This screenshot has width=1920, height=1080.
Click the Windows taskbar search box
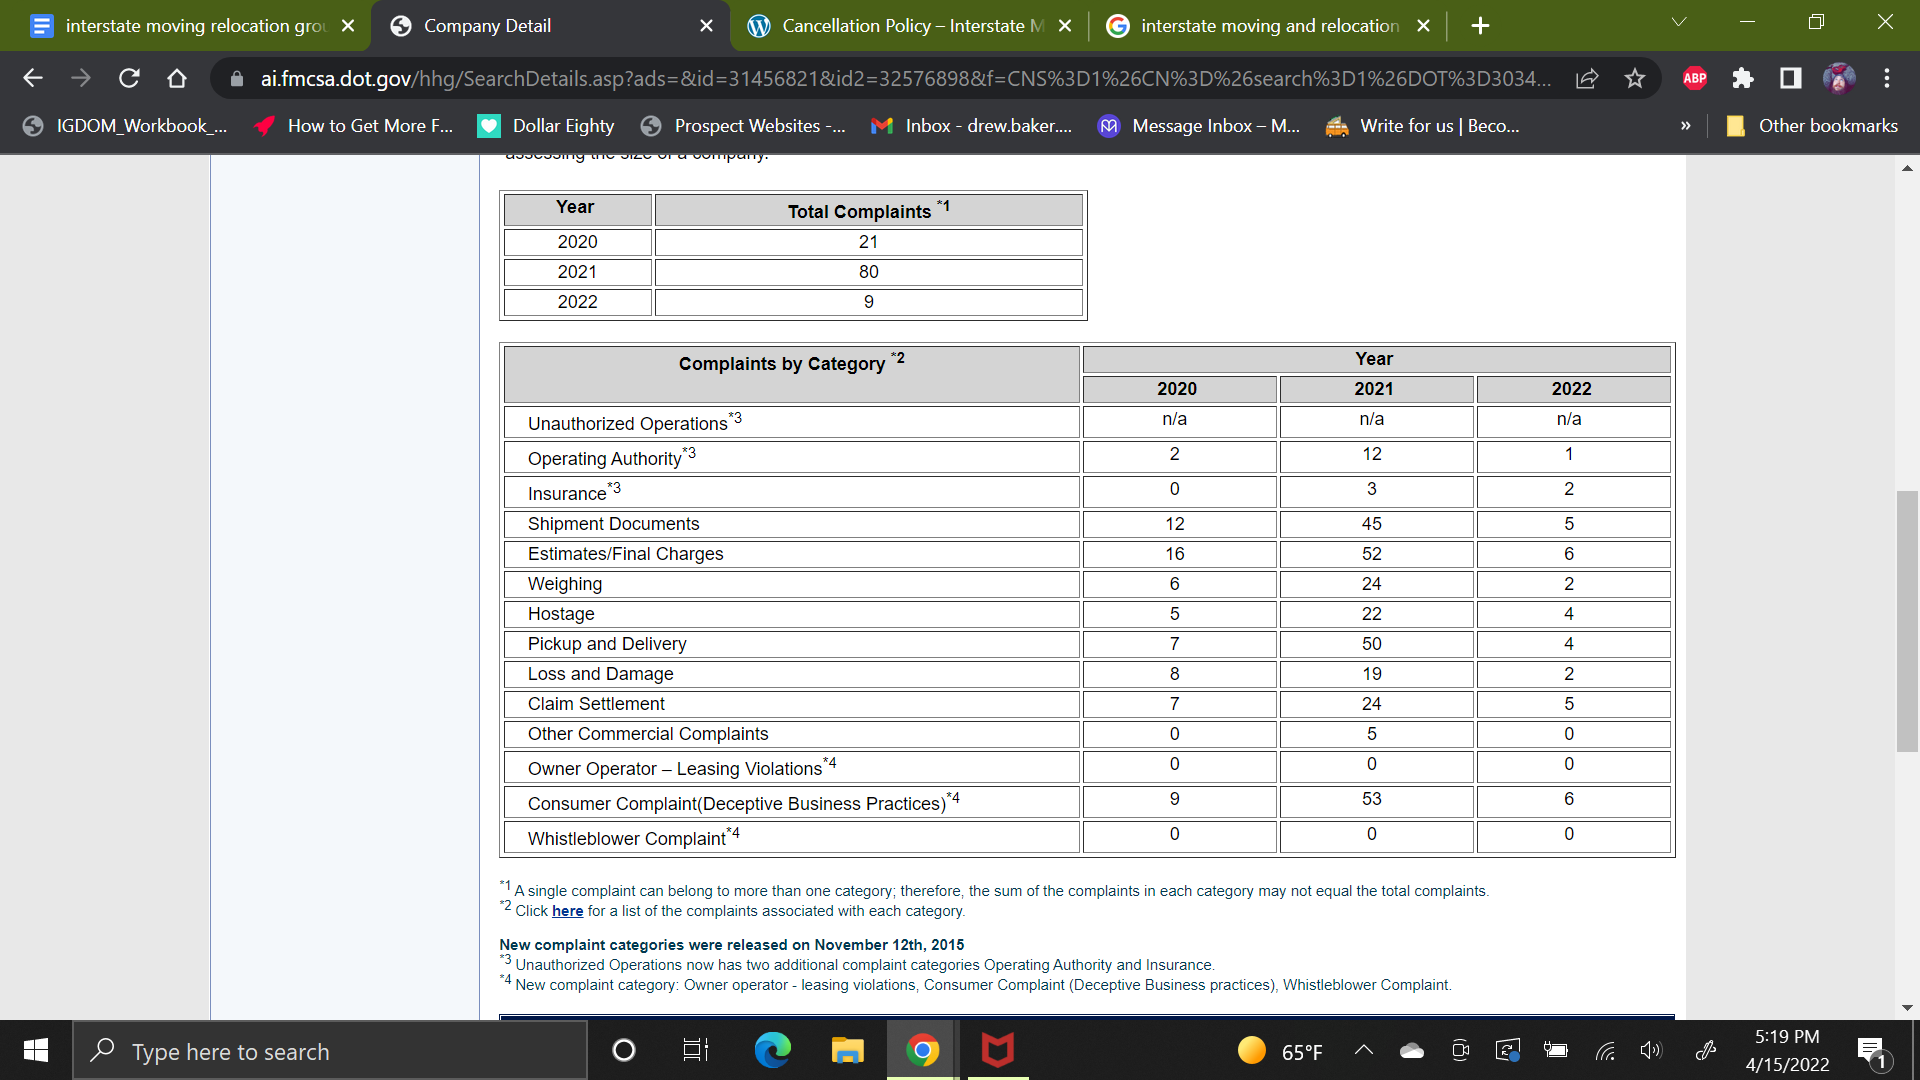click(x=330, y=1051)
